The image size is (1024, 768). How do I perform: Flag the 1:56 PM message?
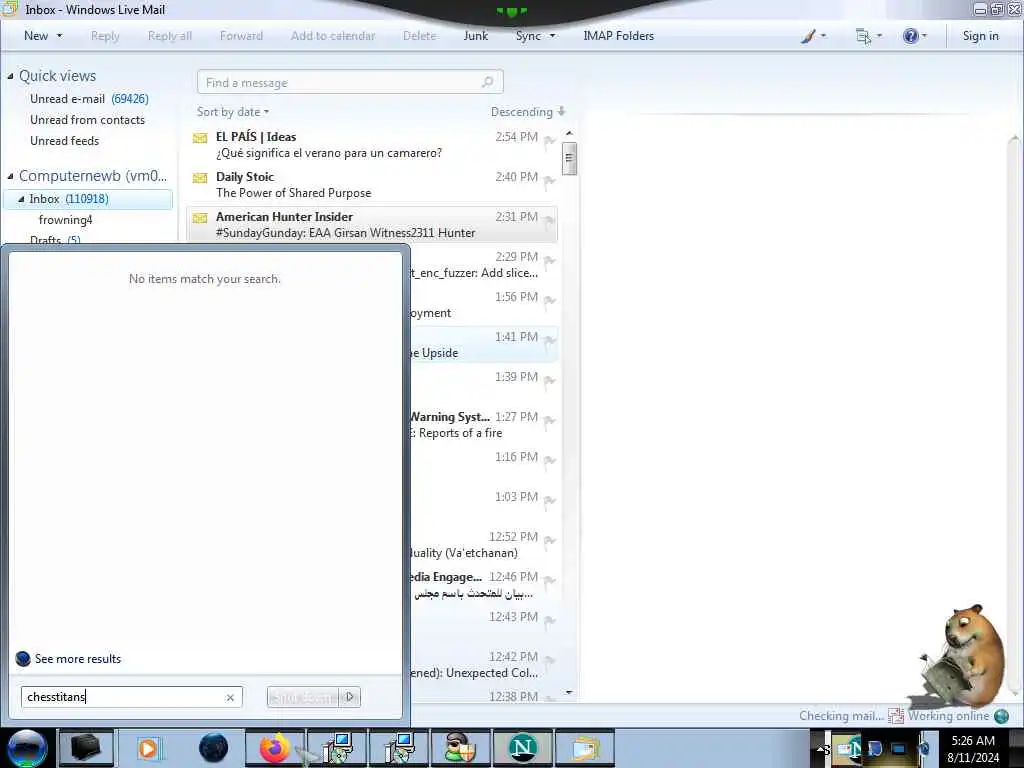tap(550, 300)
